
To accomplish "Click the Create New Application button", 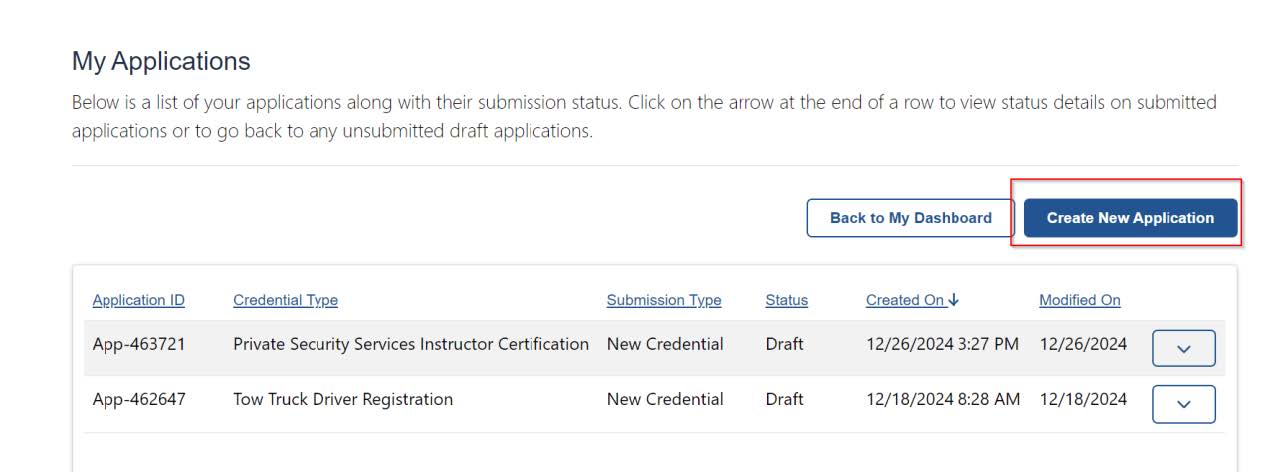I will click(1130, 218).
